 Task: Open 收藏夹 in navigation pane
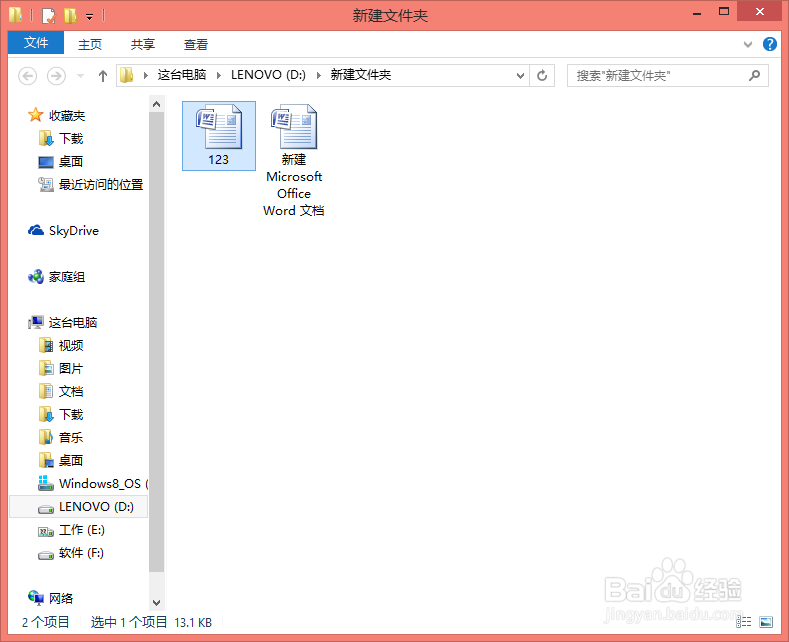[x=56, y=116]
